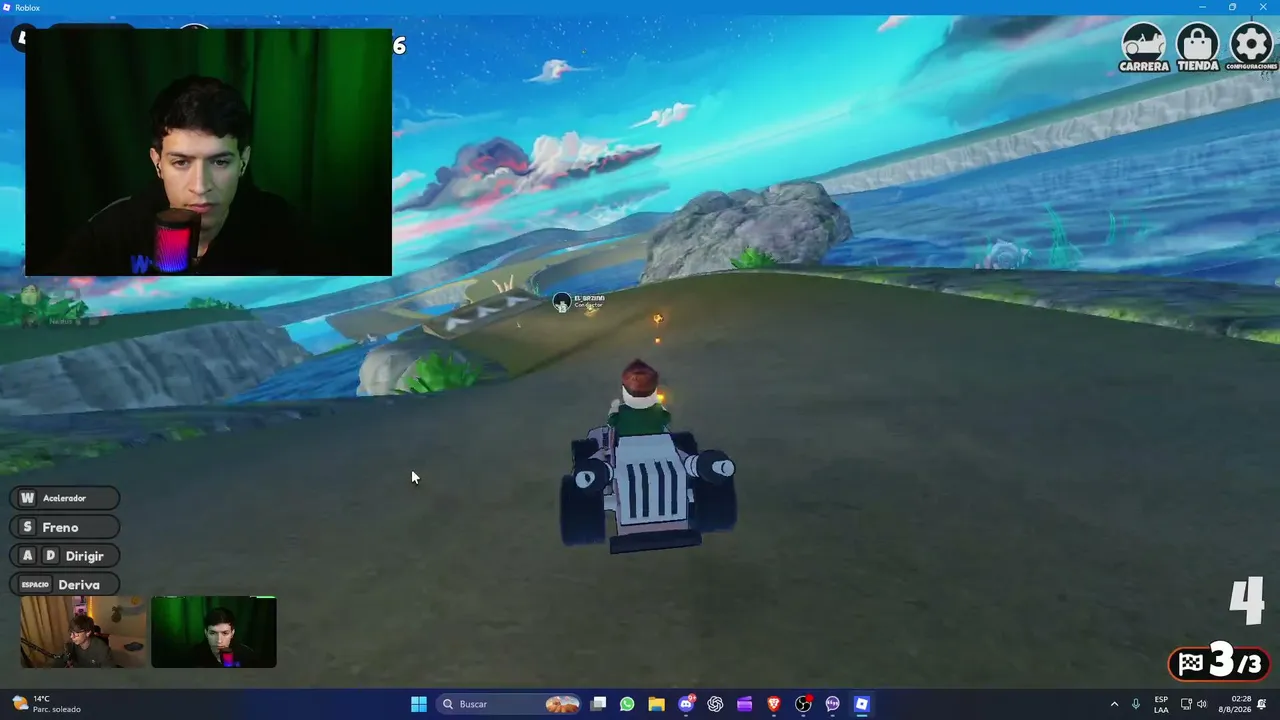The width and height of the screenshot is (1280, 720).
Task: Show hidden system tray icons
Action: (x=1114, y=704)
